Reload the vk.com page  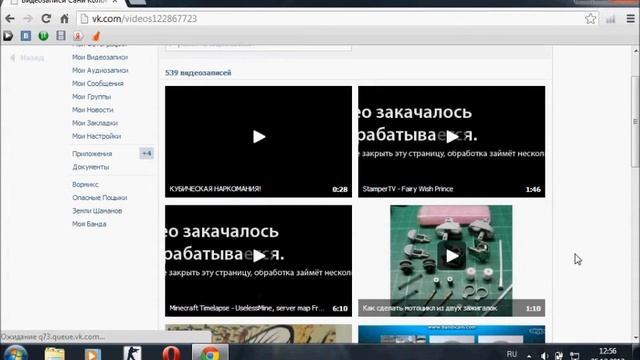tap(46, 19)
